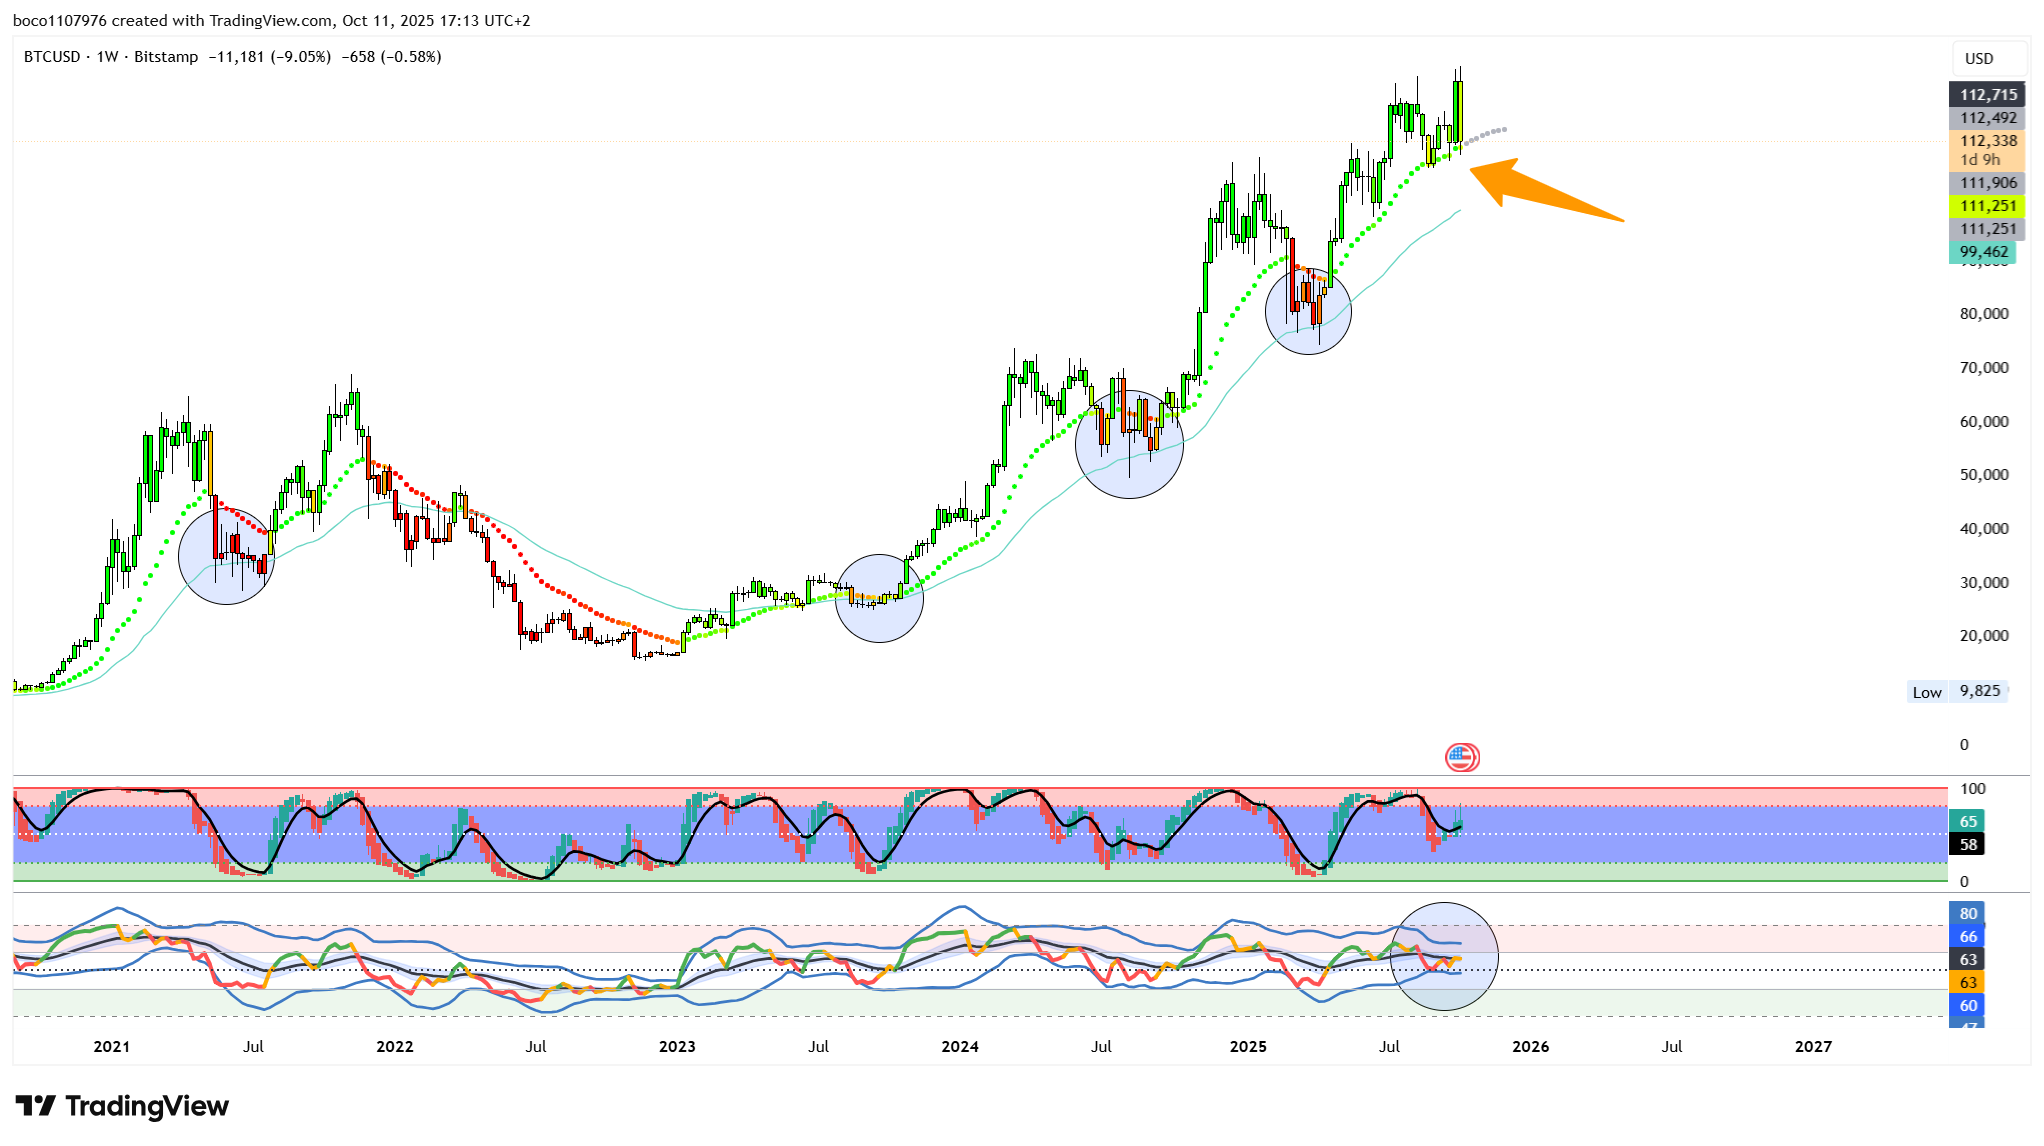This screenshot has width=2044, height=1146.
Task: Click the TradingView.com attribution text at top
Action: [270, 20]
